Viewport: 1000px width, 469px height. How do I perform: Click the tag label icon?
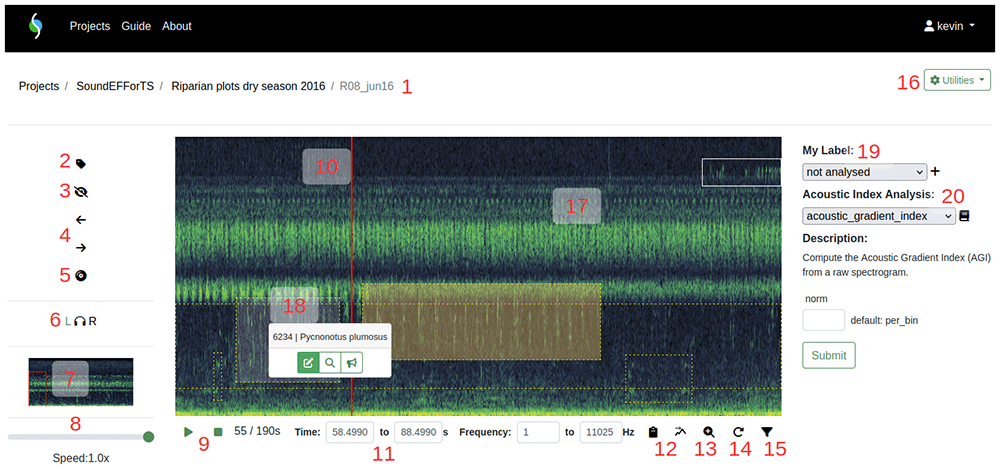80,164
